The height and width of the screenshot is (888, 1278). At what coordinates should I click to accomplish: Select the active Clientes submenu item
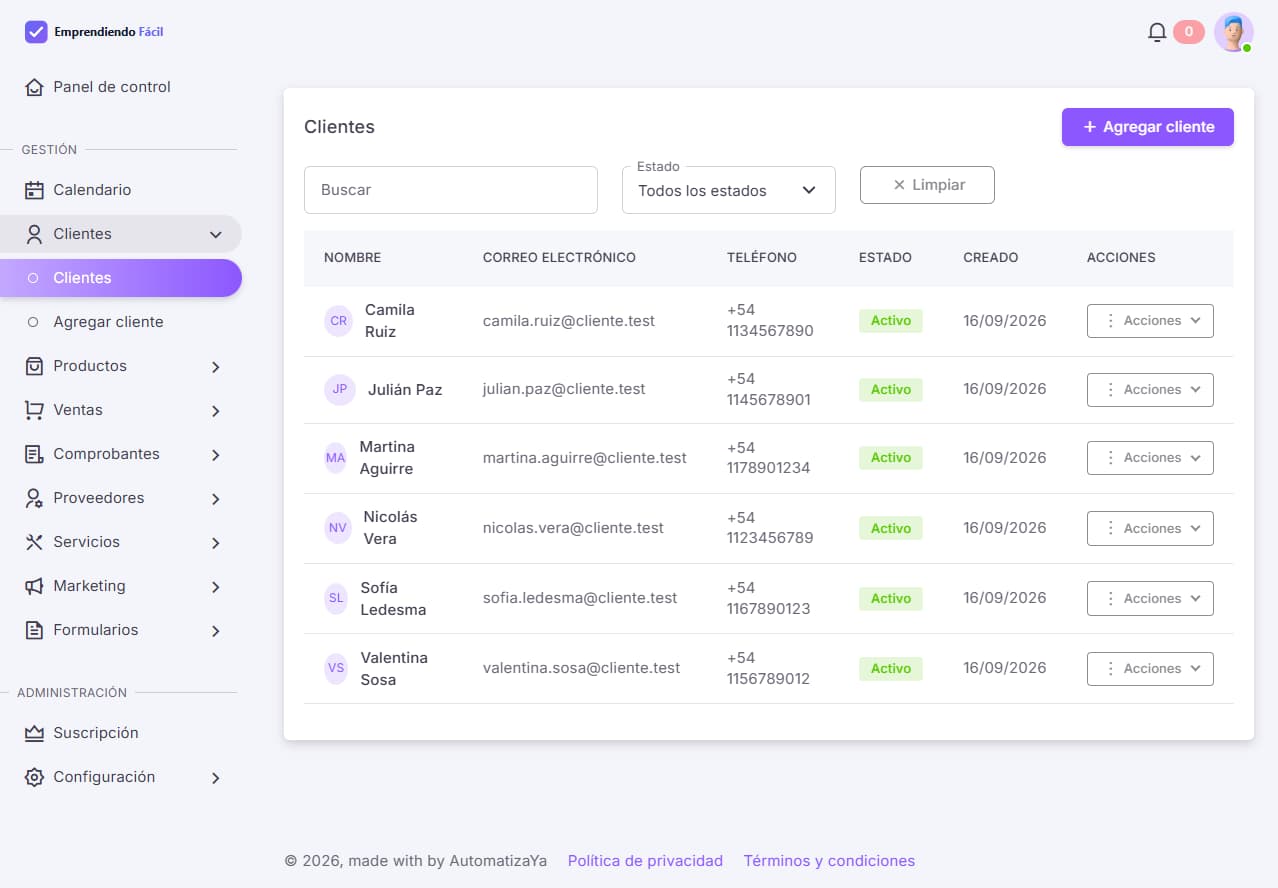click(120, 278)
